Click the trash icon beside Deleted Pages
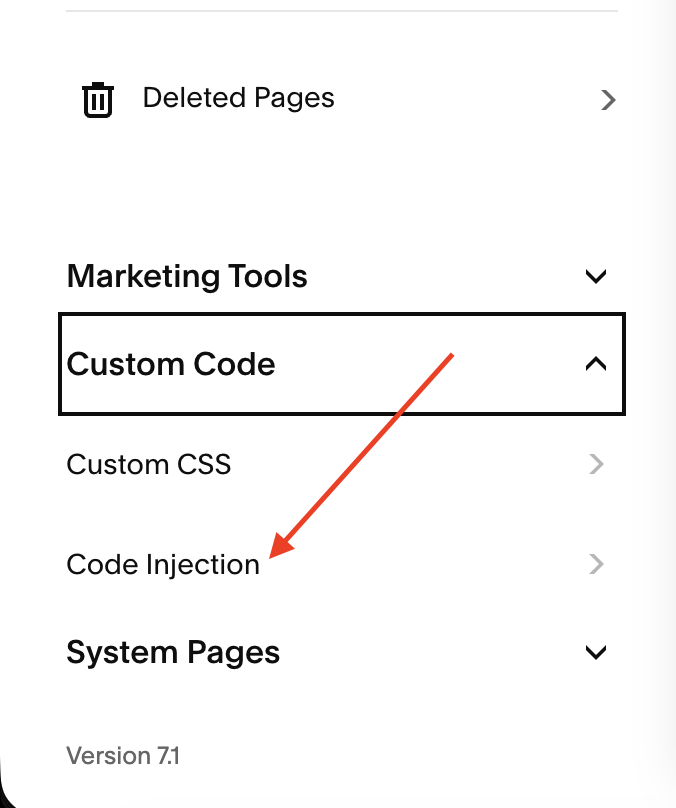The image size is (676, 808). 98,99
